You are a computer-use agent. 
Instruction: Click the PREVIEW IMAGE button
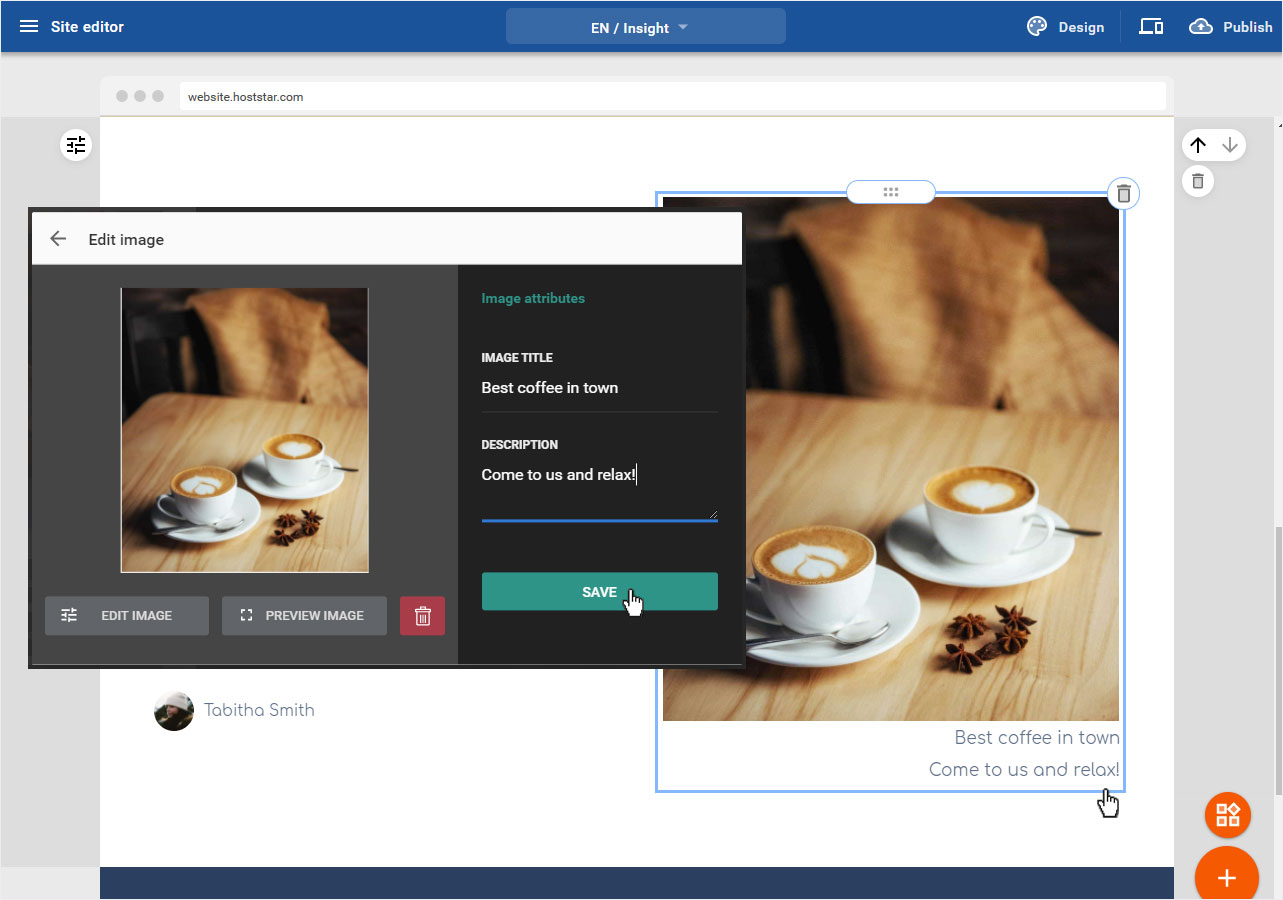click(304, 616)
